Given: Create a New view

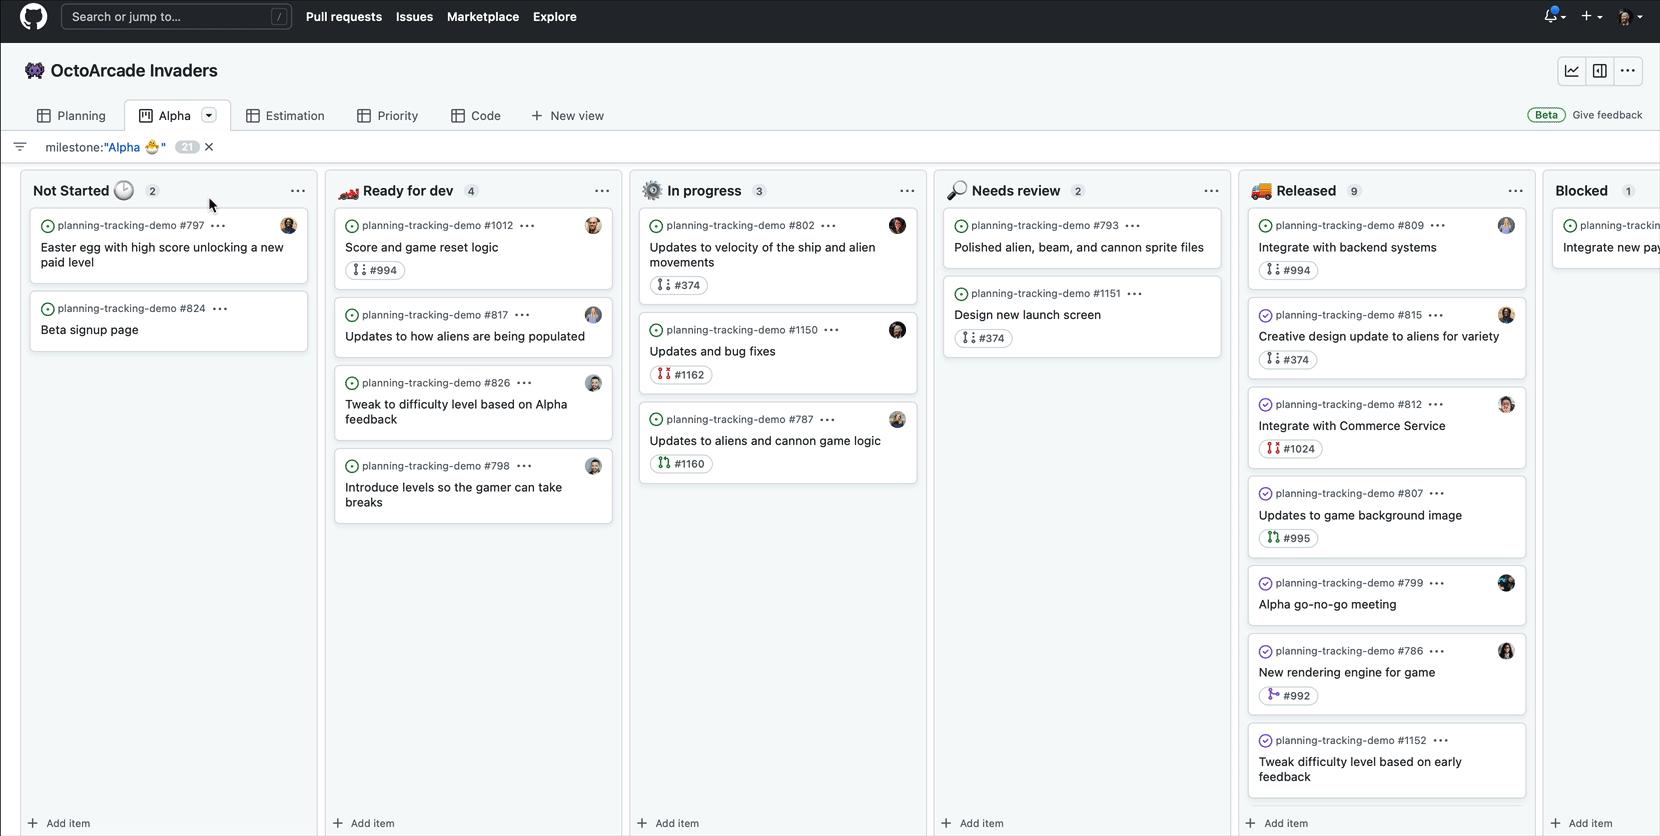Looking at the screenshot, I should (x=567, y=116).
